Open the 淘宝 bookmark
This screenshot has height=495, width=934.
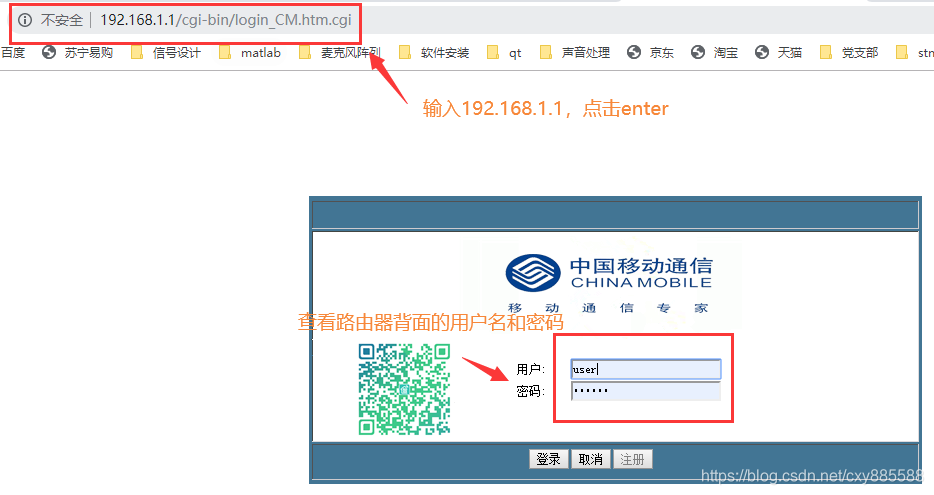[x=714, y=52]
